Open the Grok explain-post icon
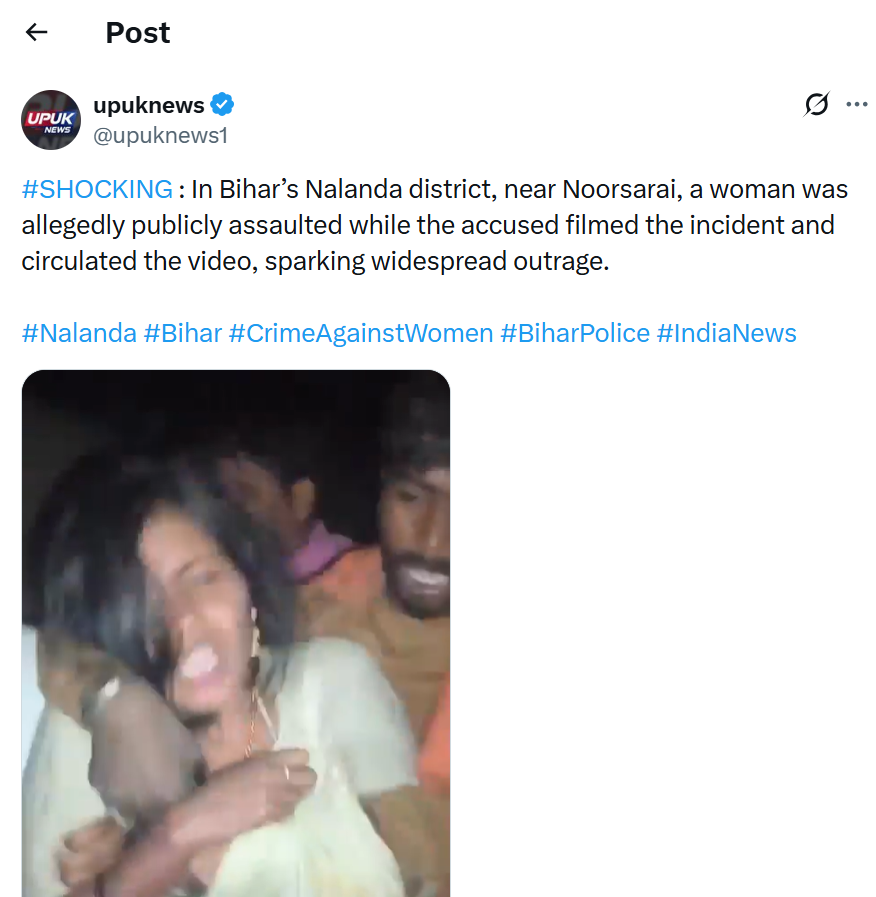876x897 pixels. click(817, 104)
